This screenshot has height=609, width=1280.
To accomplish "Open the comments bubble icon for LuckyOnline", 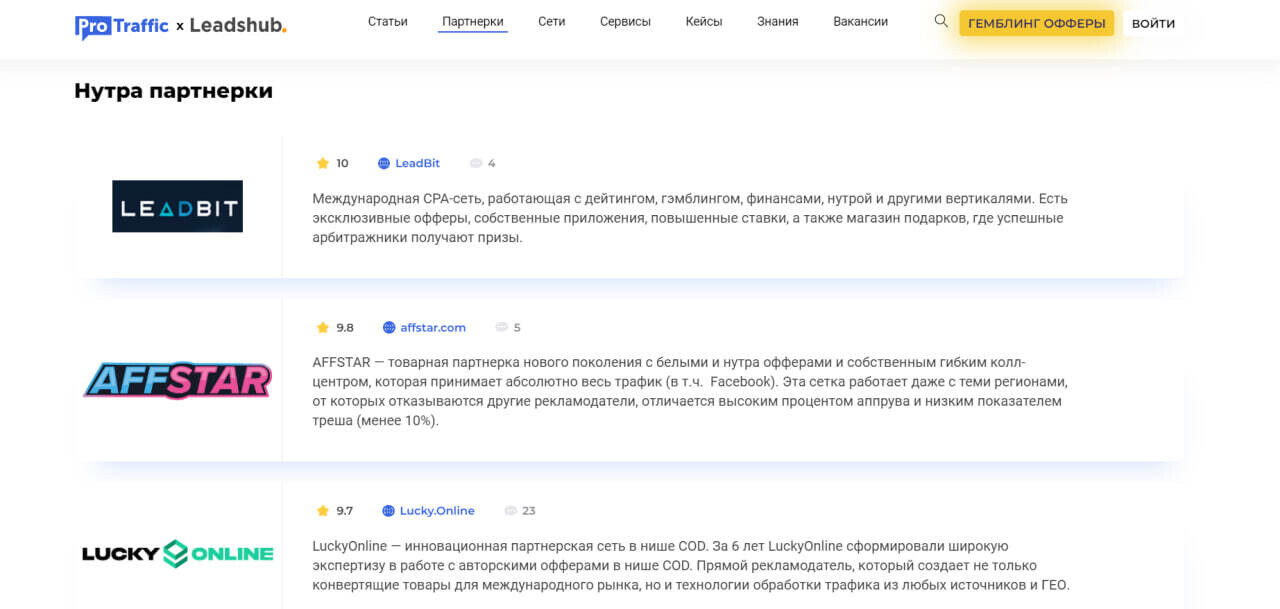I will (511, 511).
